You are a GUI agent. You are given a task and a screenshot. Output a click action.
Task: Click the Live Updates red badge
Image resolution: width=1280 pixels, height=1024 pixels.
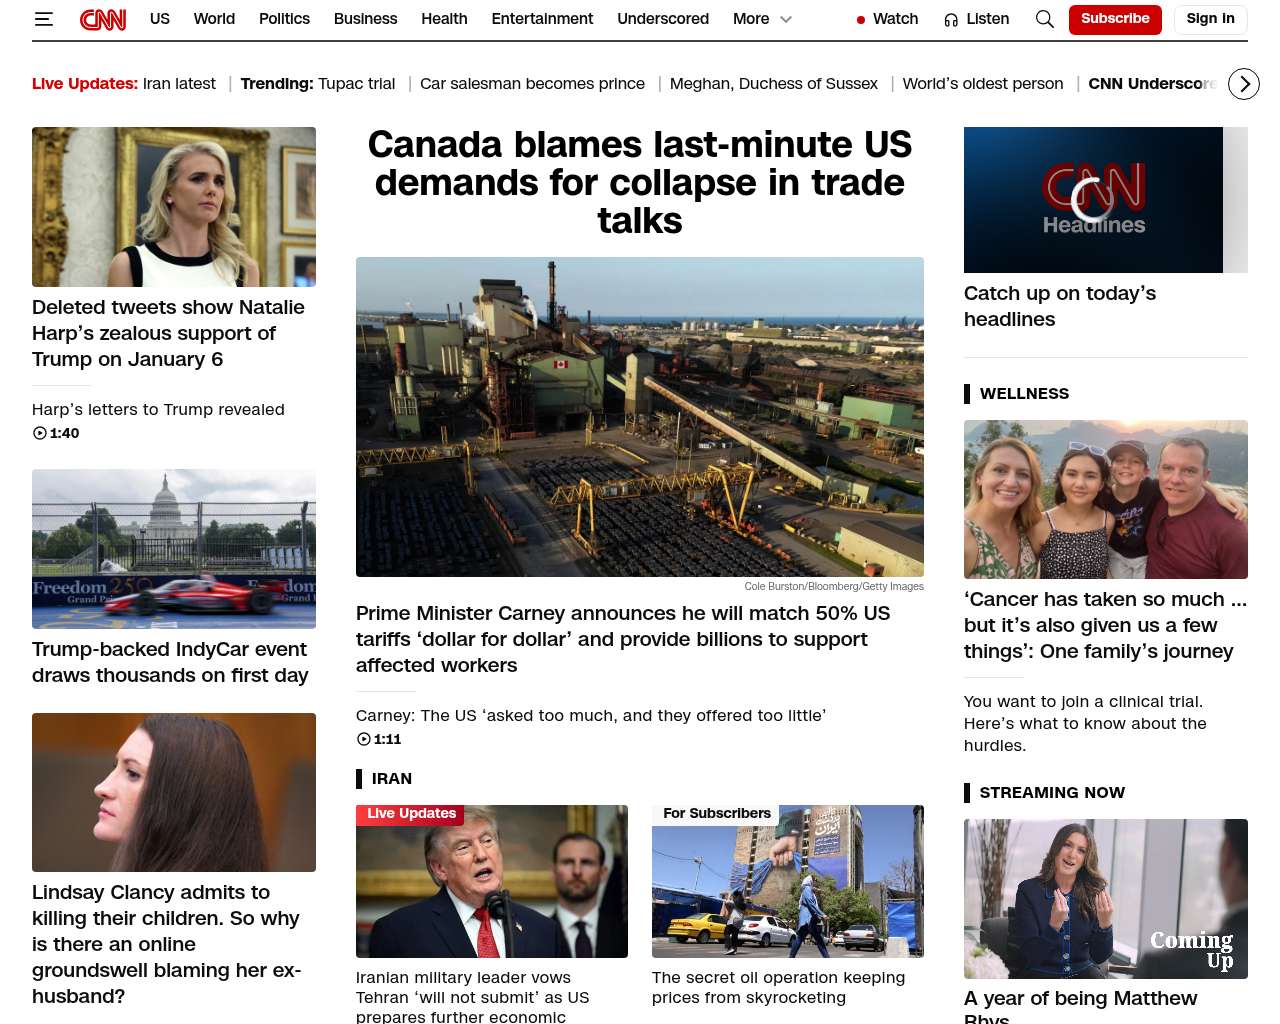click(412, 814)
